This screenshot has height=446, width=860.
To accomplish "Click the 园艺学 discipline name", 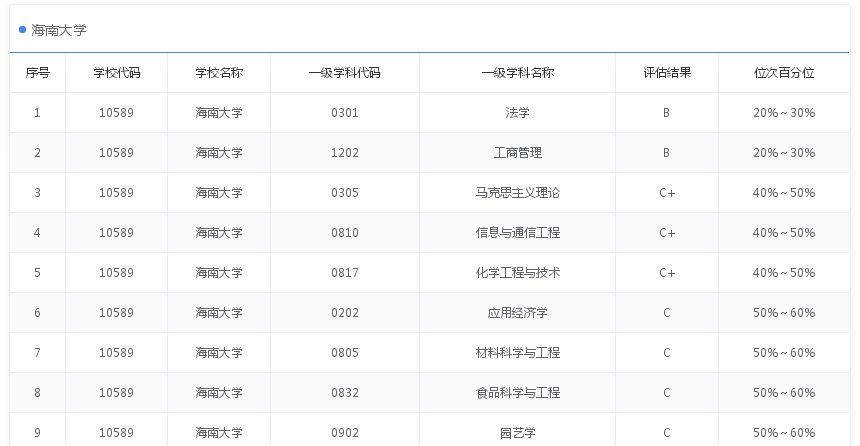I will [x=517, y=433].
